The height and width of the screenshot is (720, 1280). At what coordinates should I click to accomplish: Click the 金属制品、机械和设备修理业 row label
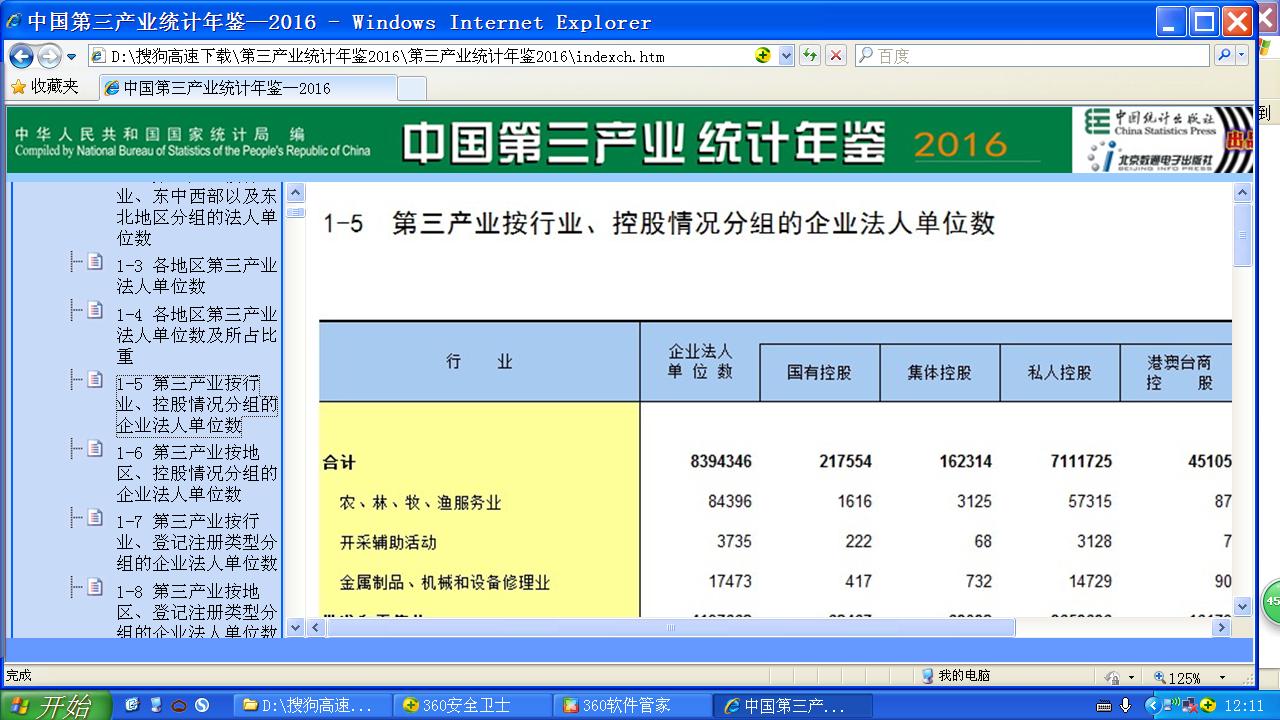[x=445, y=582]
